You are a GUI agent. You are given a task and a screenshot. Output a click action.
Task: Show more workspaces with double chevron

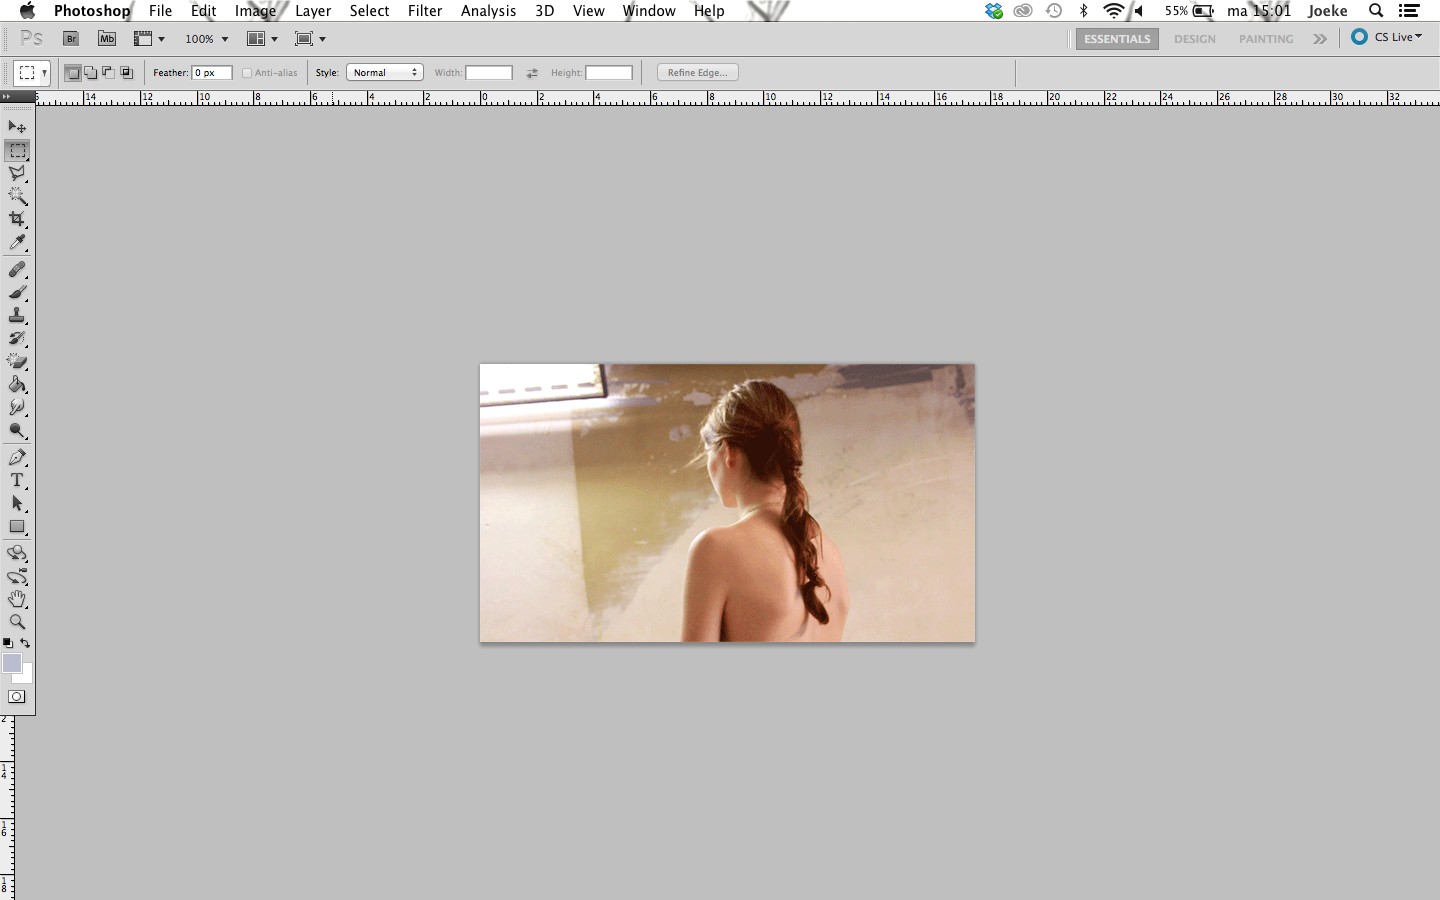[1320, 39]
